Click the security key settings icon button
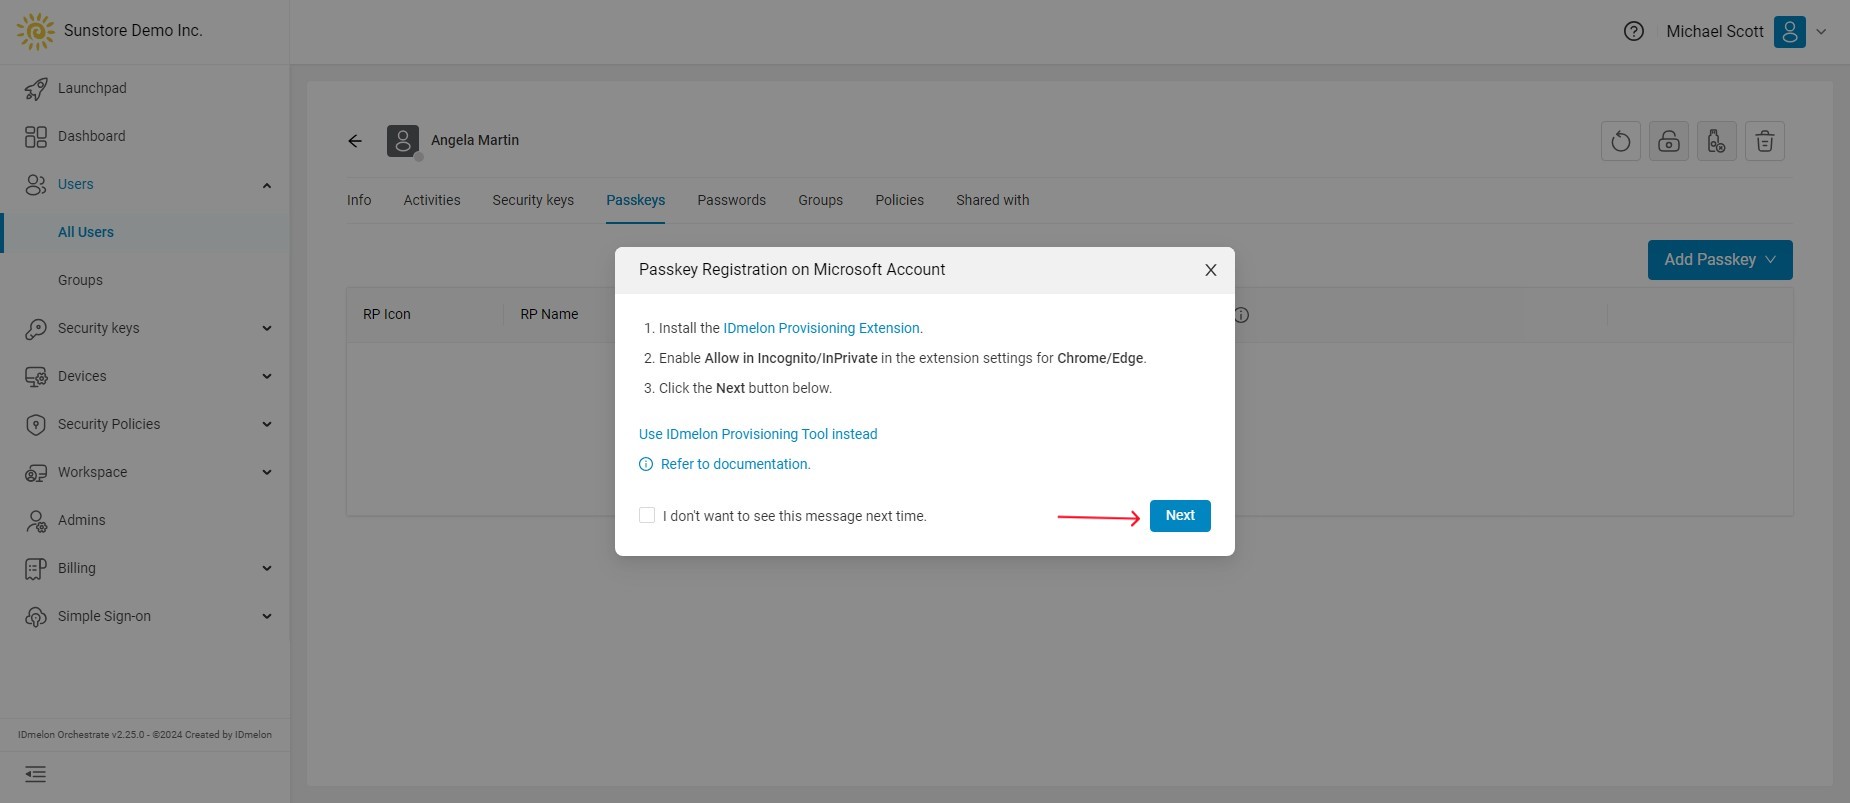 1717,141
